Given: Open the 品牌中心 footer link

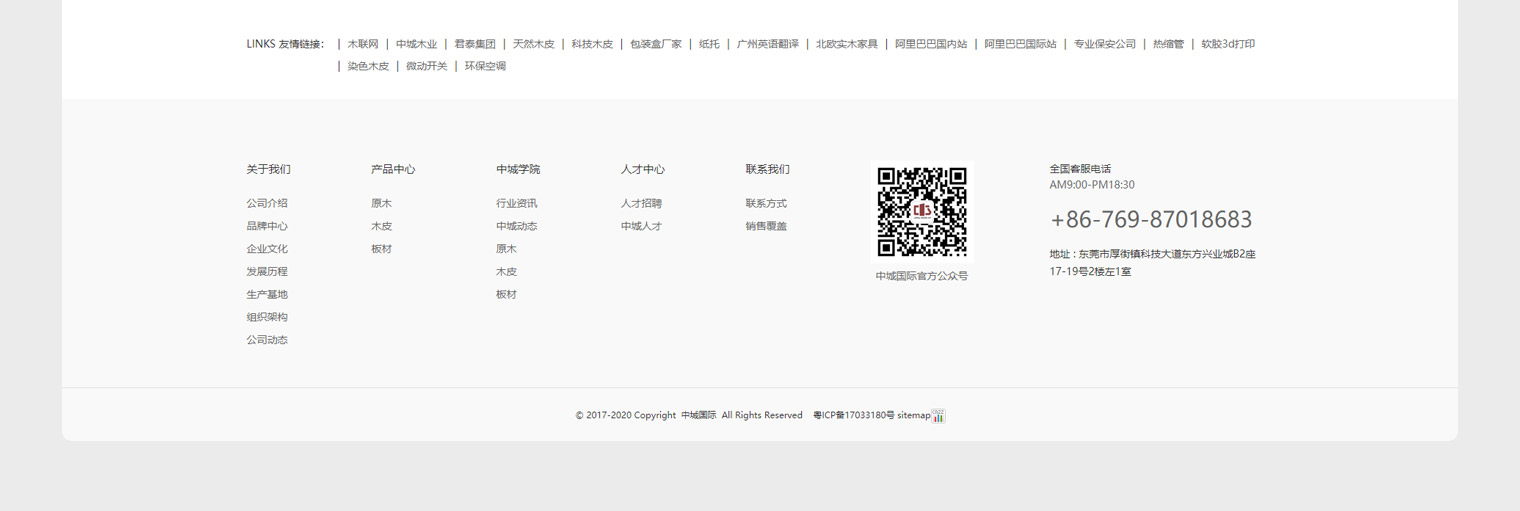Looking at the screenshot, I should point(267,226).
